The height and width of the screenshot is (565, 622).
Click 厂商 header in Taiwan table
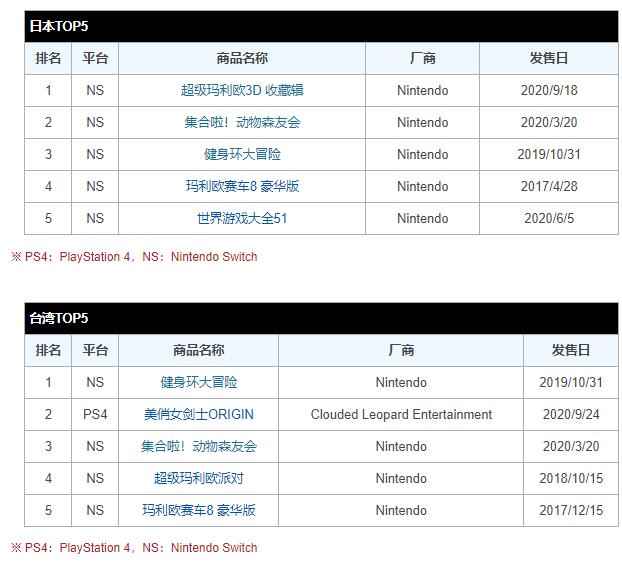tap(401, 350)
